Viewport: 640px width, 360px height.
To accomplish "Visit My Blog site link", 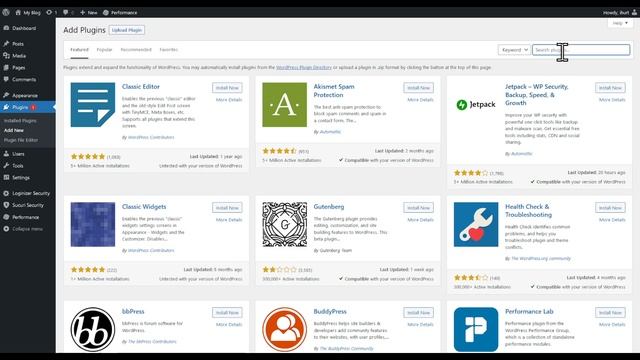I will [x=28, y=13].
